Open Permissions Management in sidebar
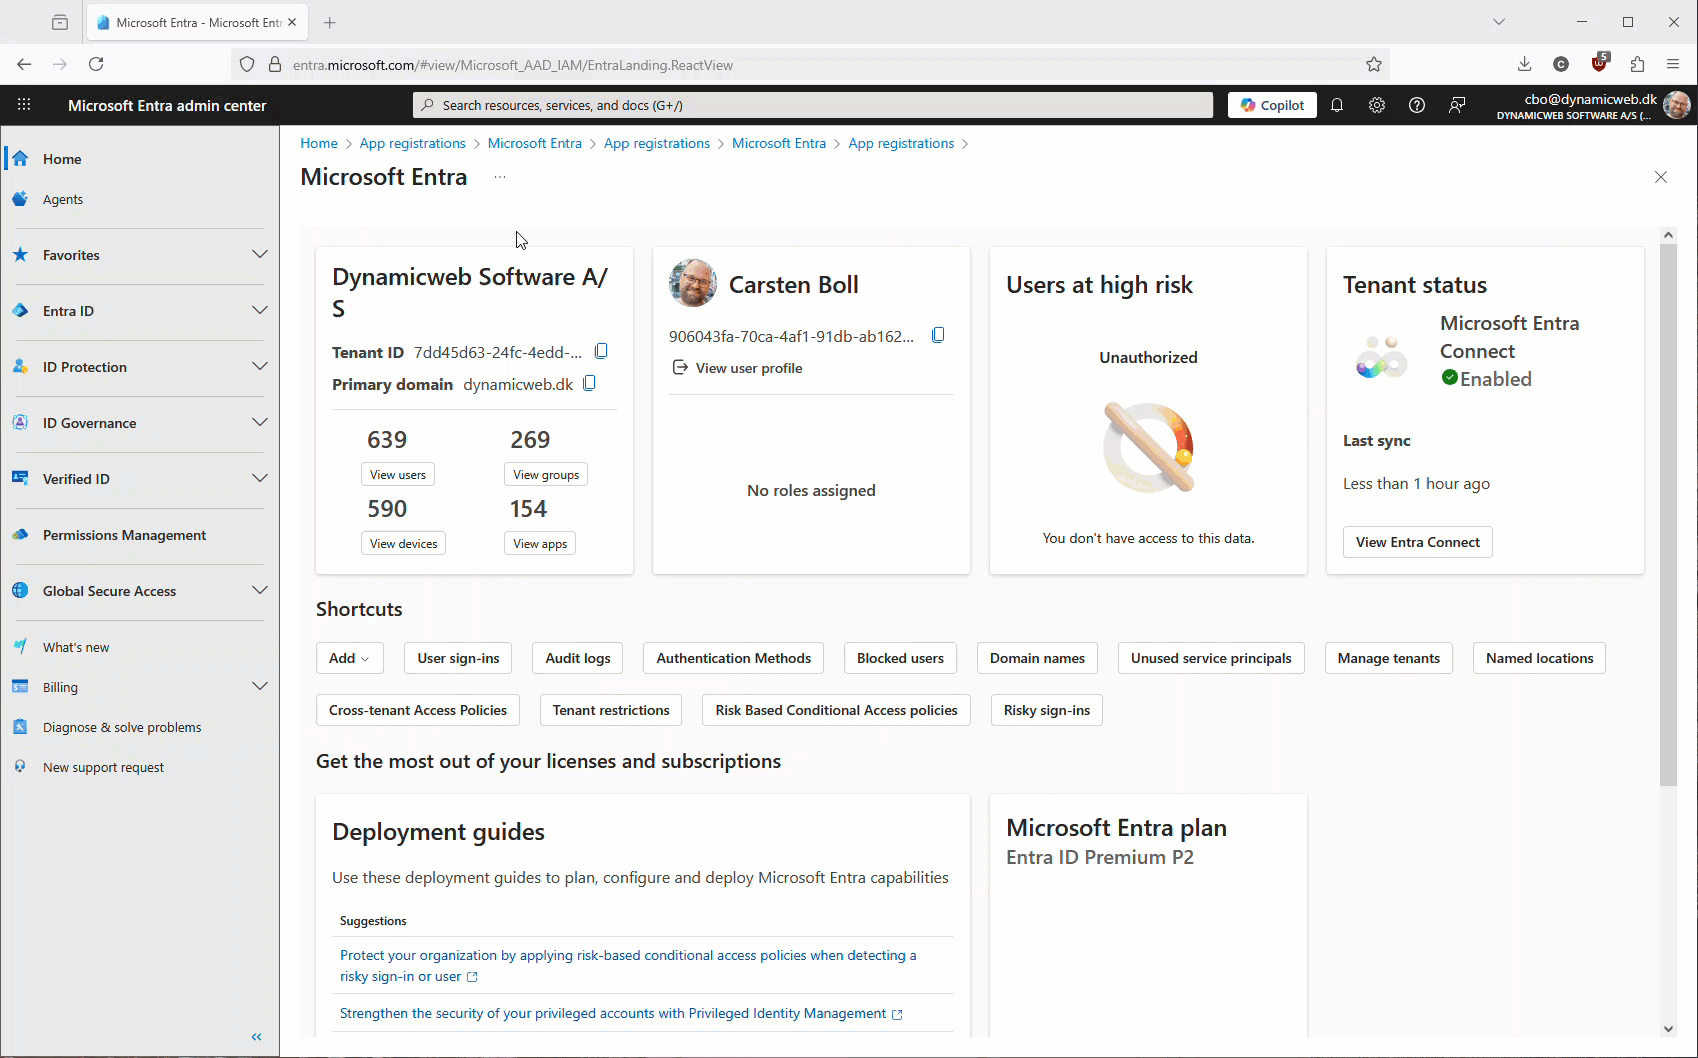The image size is (1698, 1058). coord(124,535)
